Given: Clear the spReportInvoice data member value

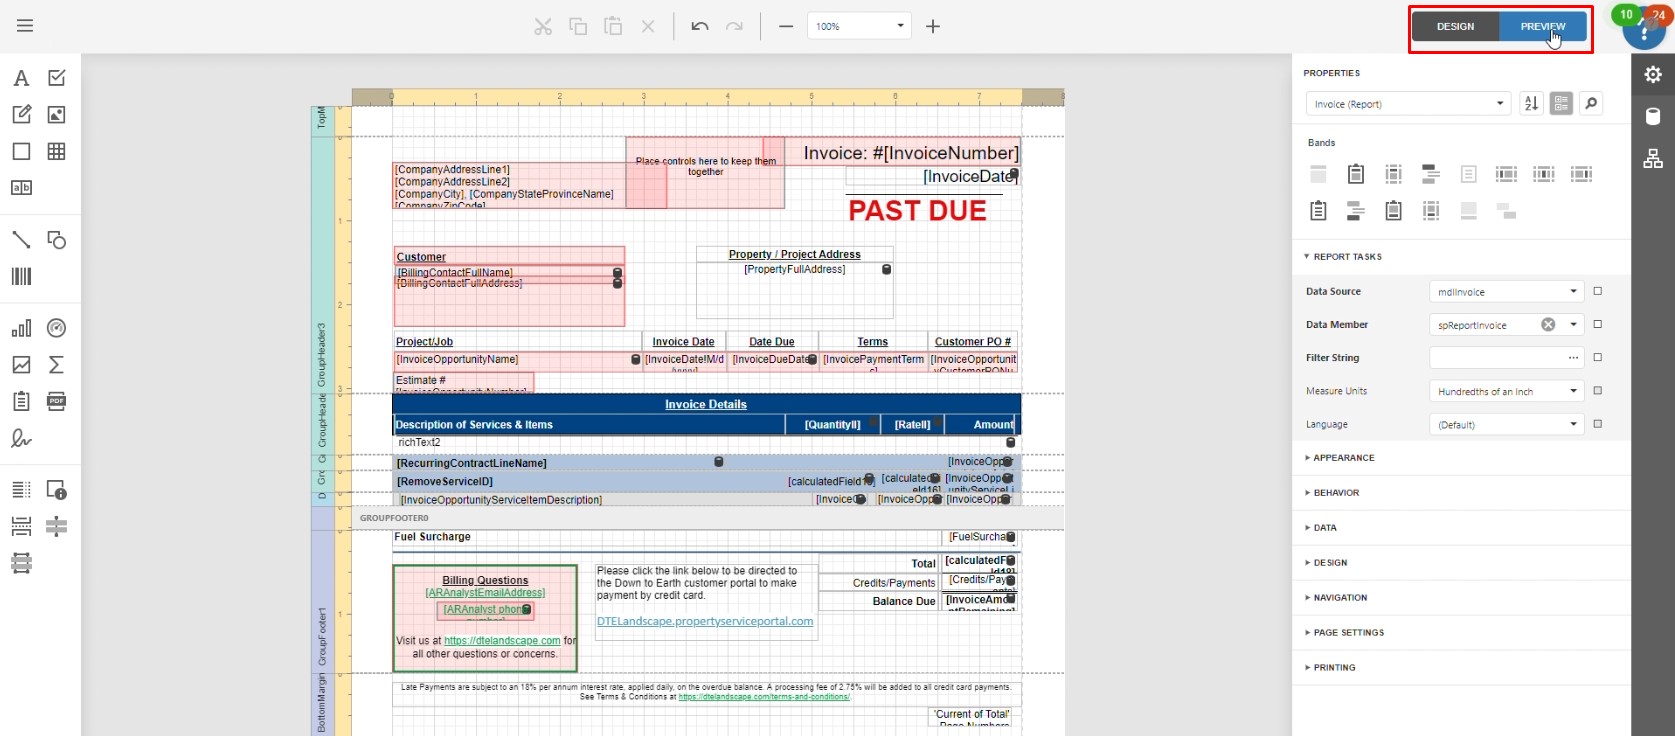Looking at the screenshot, I should coord(1548,325).
